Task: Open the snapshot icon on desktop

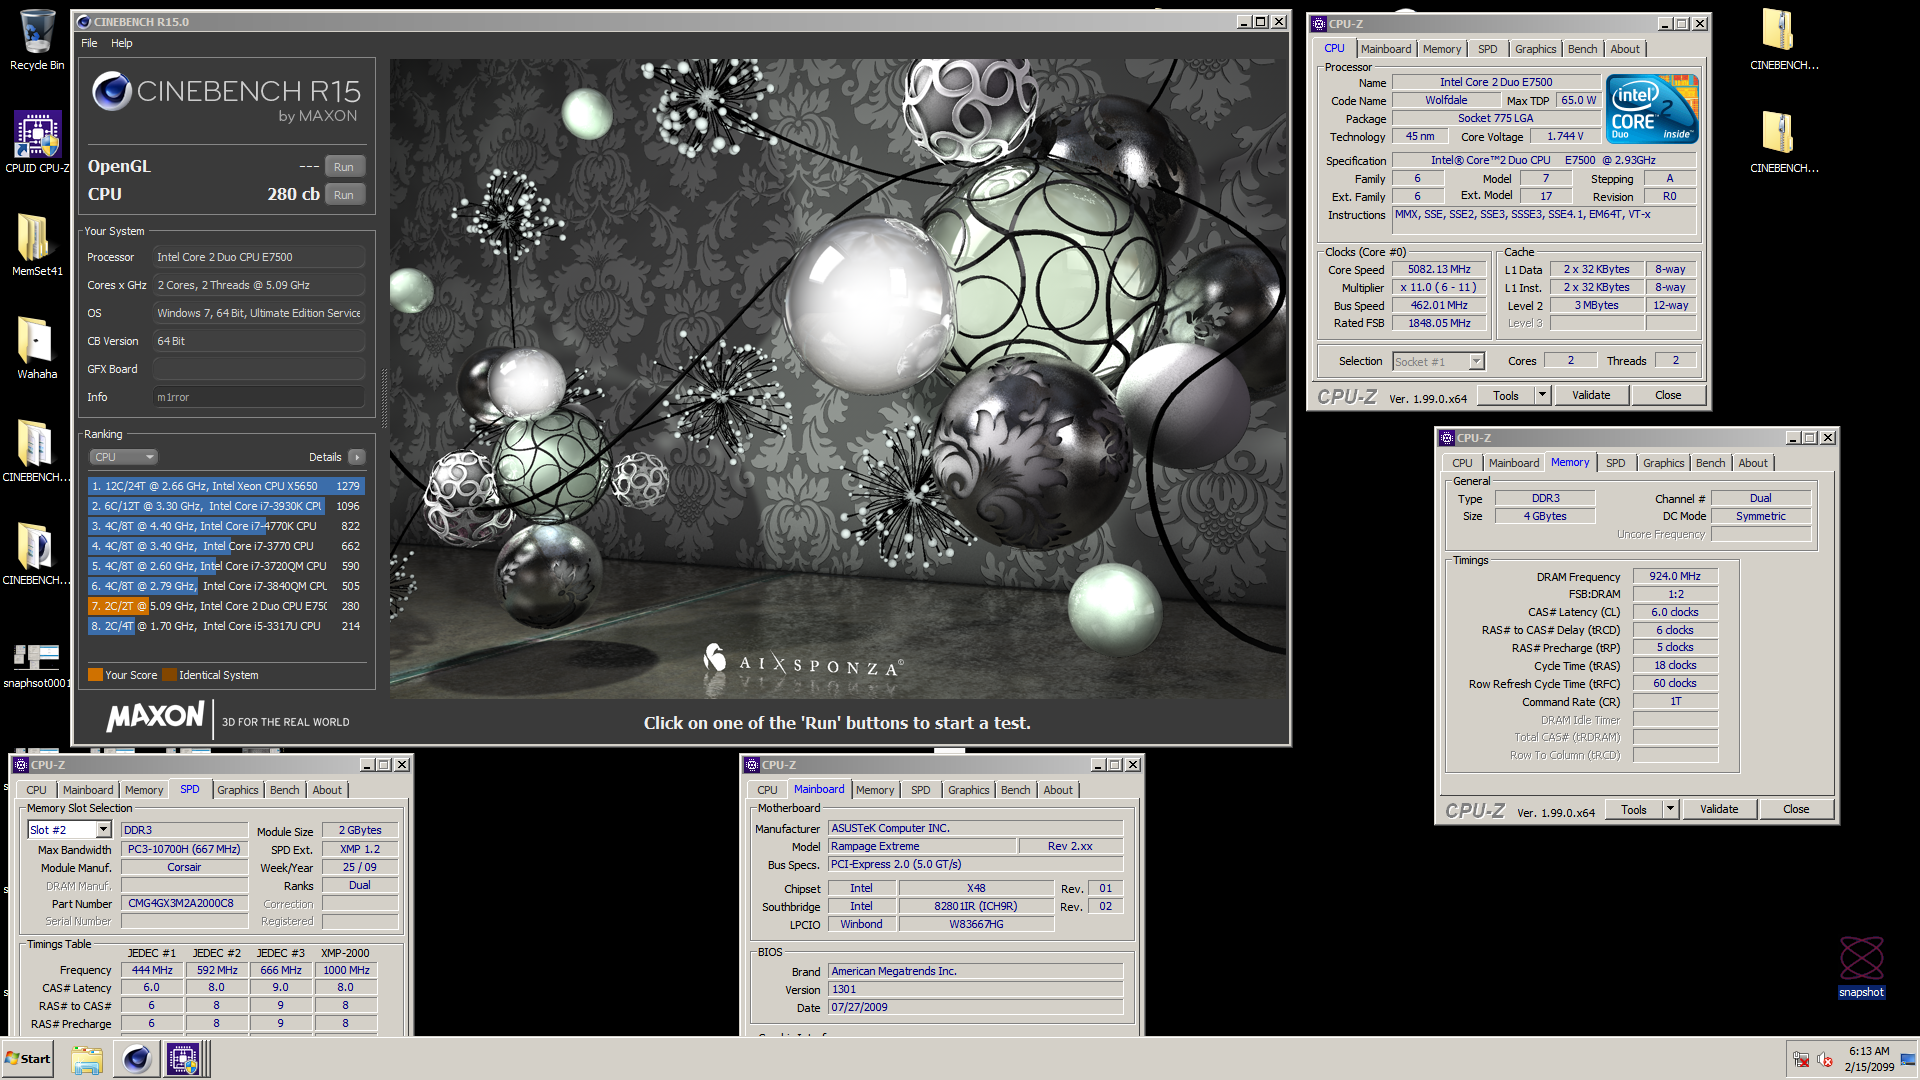Action: (1861, 966)
